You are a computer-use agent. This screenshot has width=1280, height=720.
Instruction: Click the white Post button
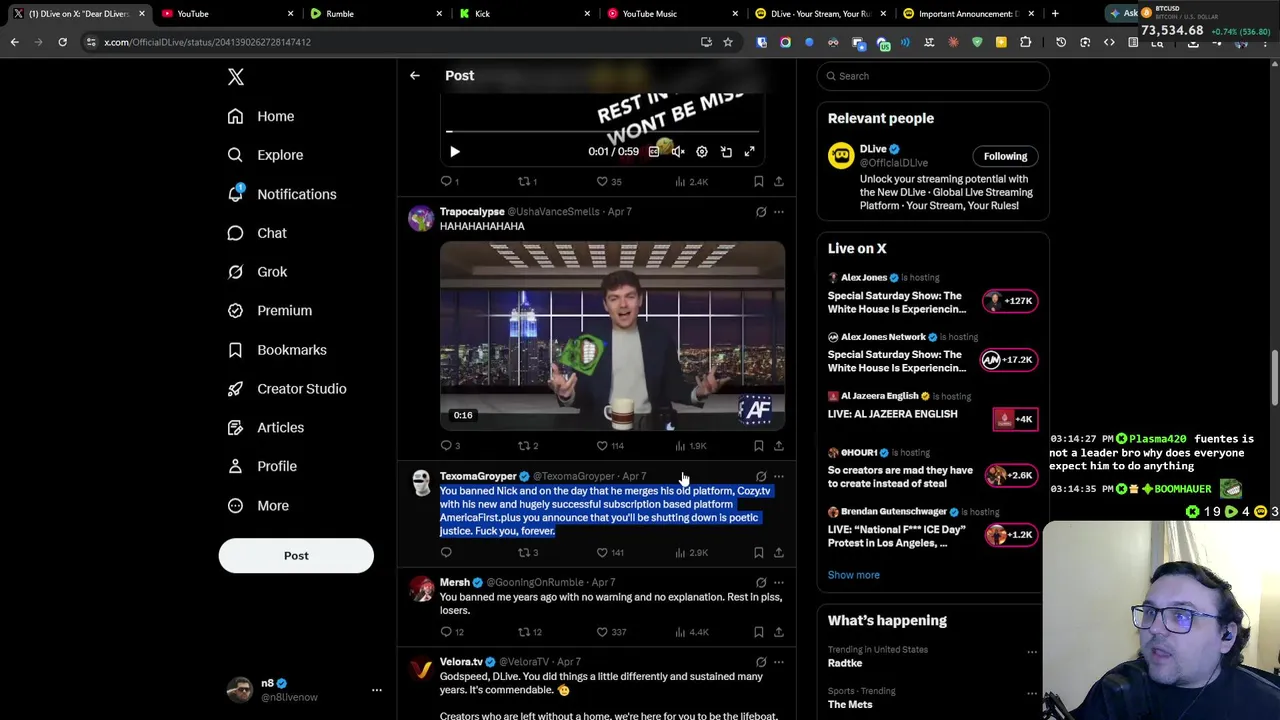pos(296,556)
